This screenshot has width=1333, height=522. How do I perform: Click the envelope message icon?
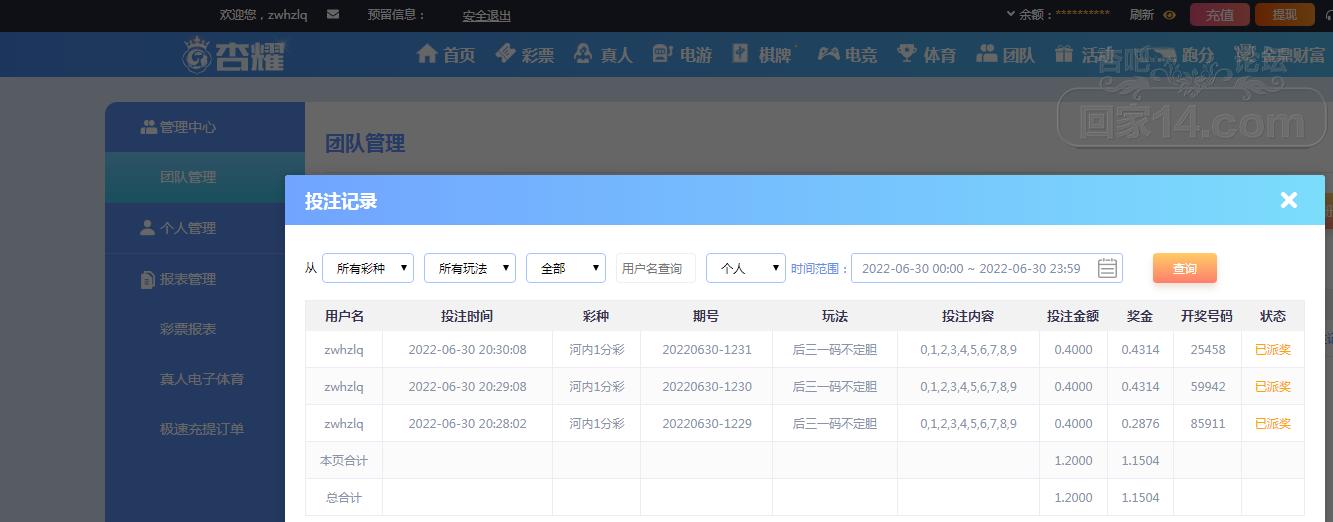(x=333, y=15)
